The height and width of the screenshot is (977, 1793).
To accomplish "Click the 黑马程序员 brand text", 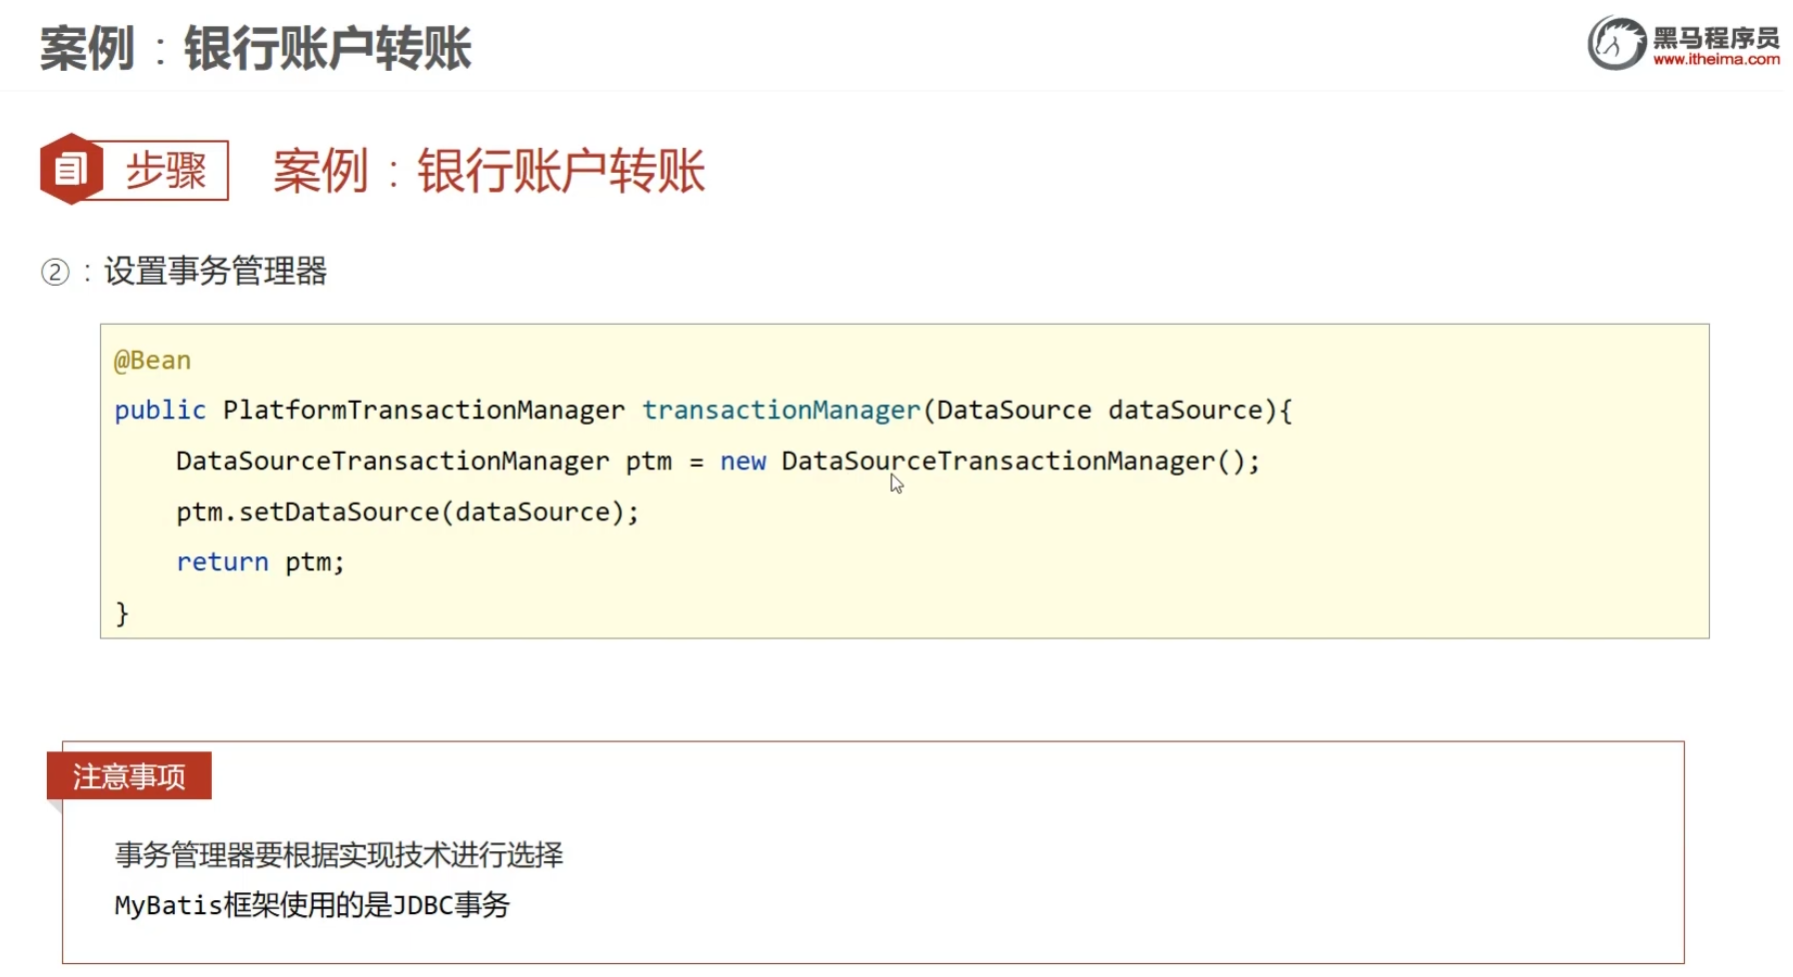I will click(1716, 37).
